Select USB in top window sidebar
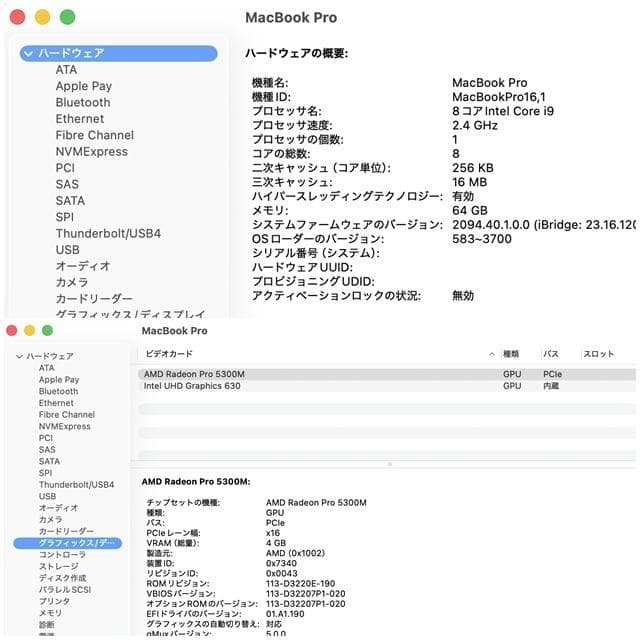Viewport: 640px width, 640px height. [x=67, y=250]
